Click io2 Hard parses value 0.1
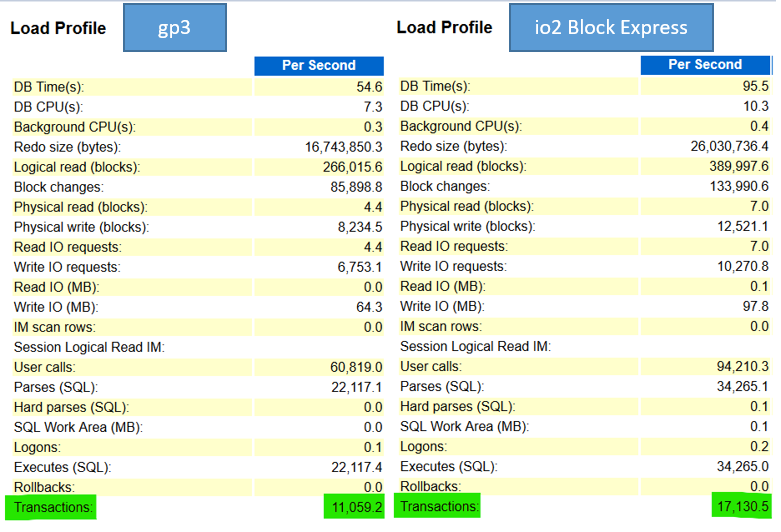781x532 pixels. point(760,406)
